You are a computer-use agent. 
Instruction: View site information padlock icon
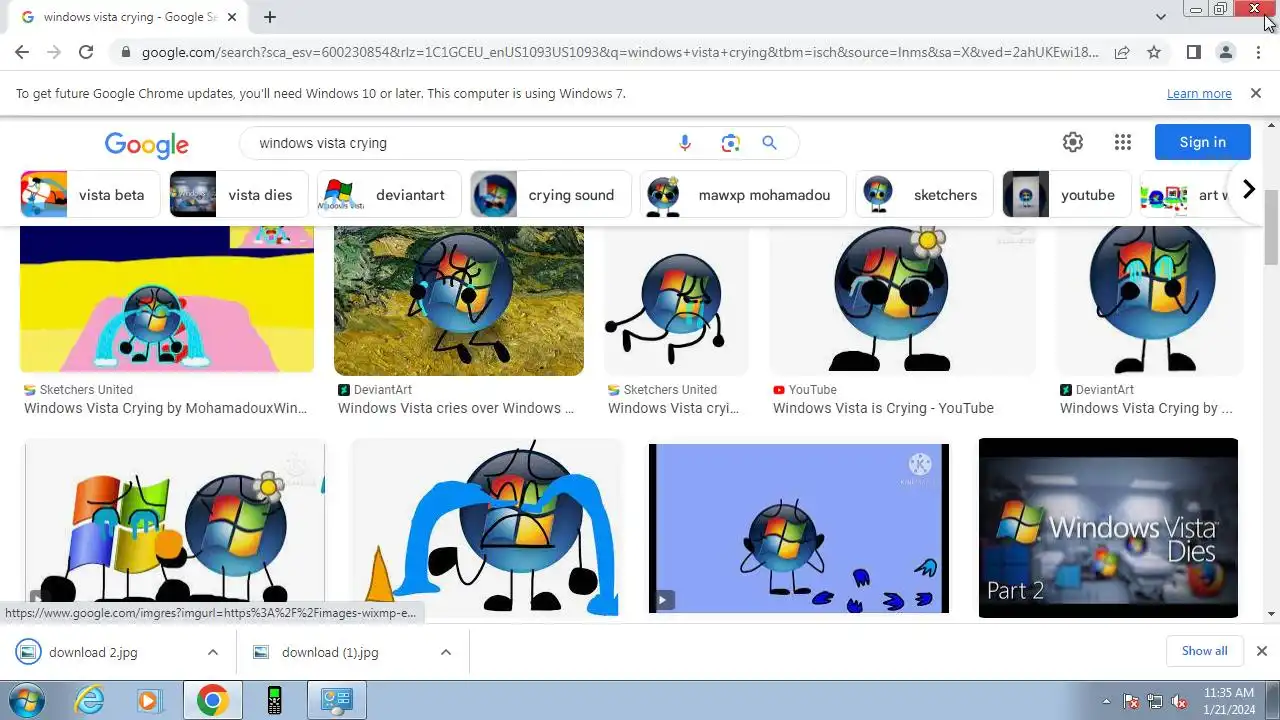pyautogui.click(x=125, y=52)
